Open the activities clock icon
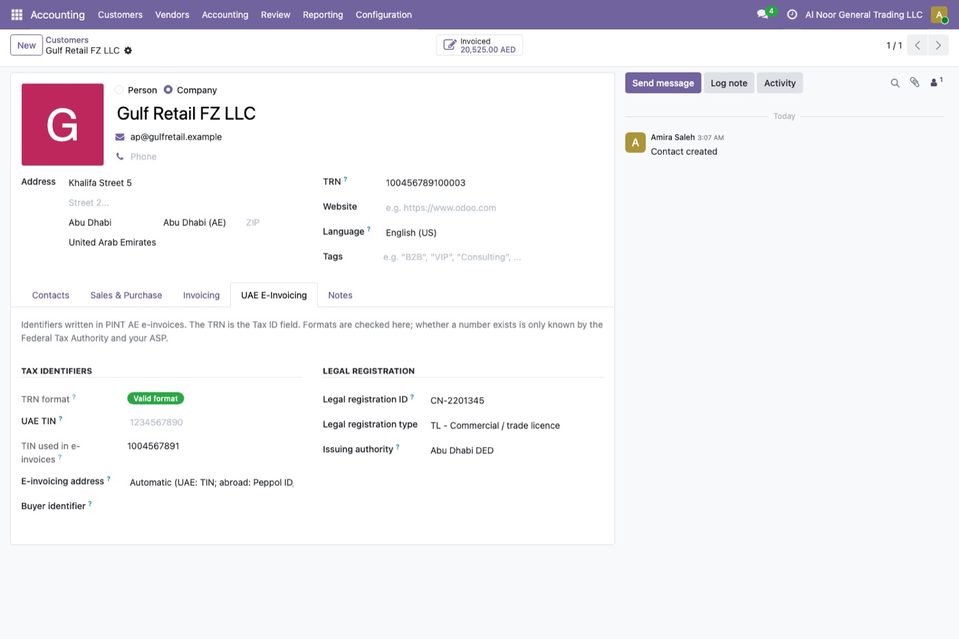The height and width of the screenshot is (639, 959). (x=791, y=14)
